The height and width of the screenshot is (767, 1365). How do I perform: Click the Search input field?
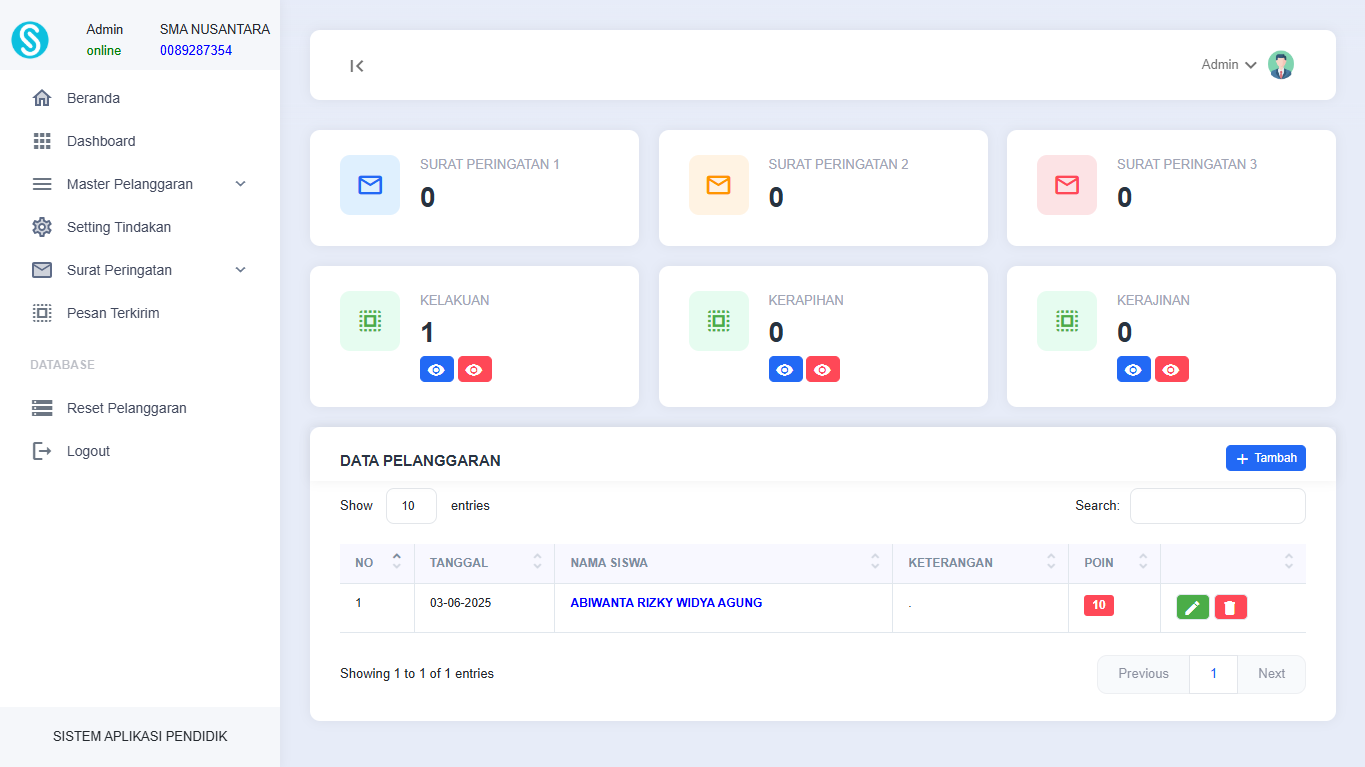[x=1217, y=506]
